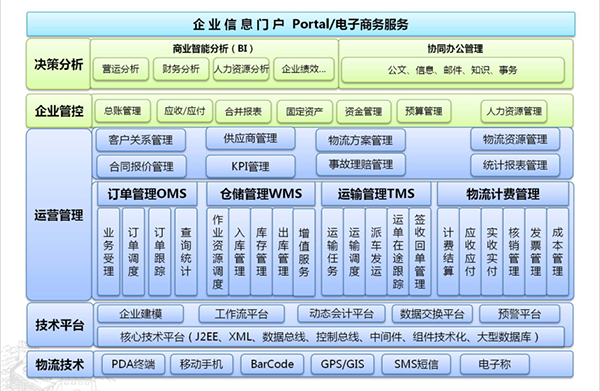
Task: Select the 签收回单管理 column
Action: click(420, 252)
